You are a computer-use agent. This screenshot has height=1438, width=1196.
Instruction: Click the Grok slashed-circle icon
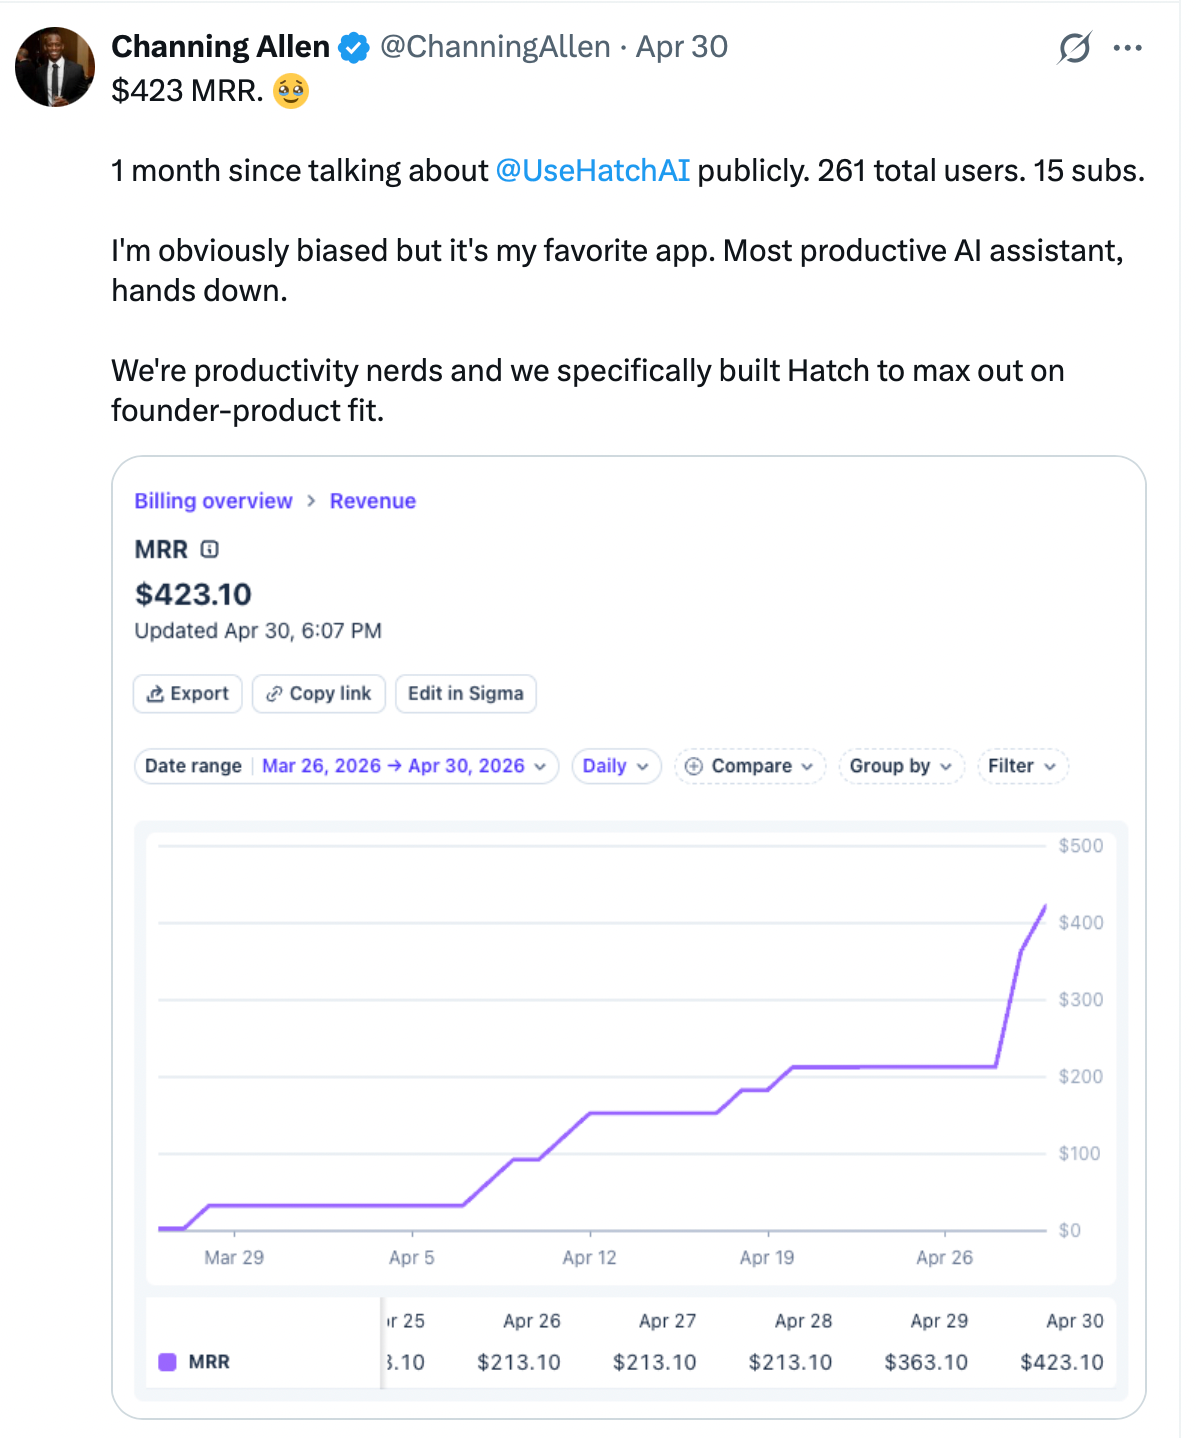coord(1074,48)
